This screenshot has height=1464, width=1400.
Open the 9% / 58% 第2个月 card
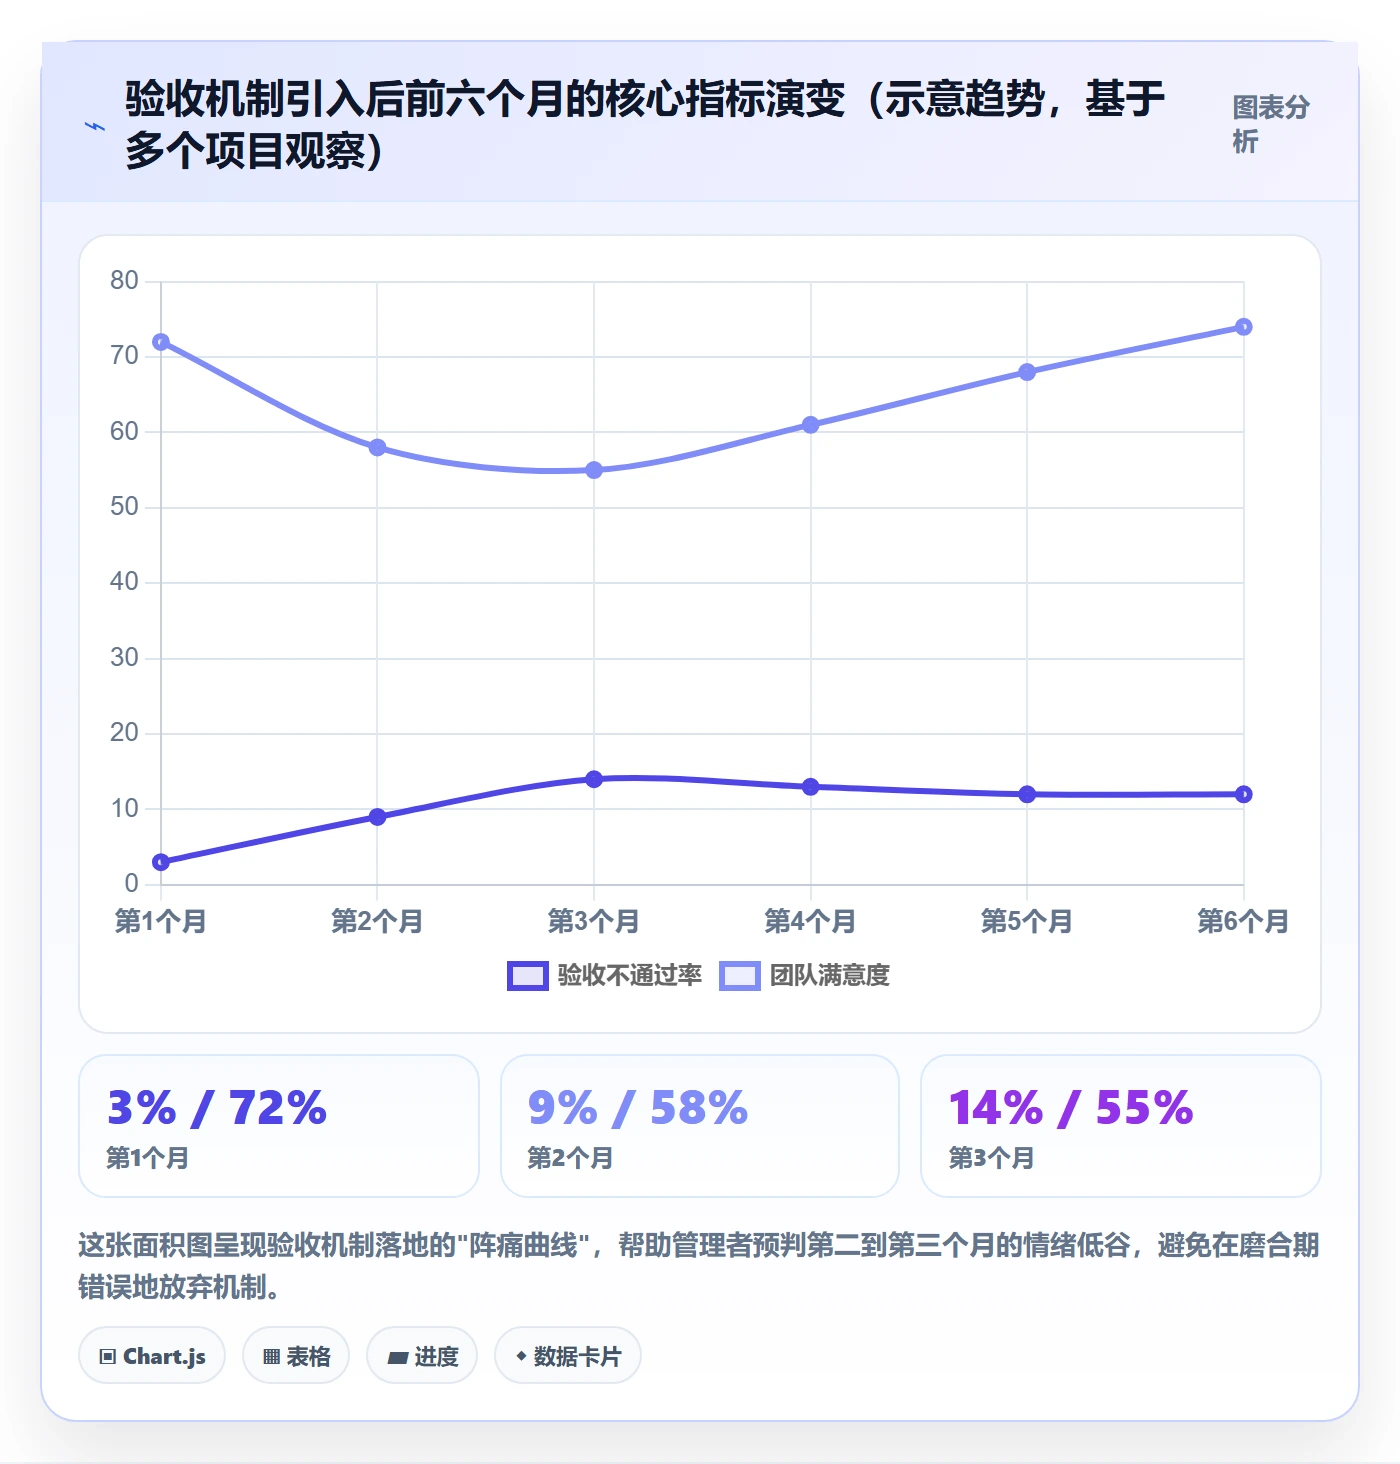coord(700,1126)
